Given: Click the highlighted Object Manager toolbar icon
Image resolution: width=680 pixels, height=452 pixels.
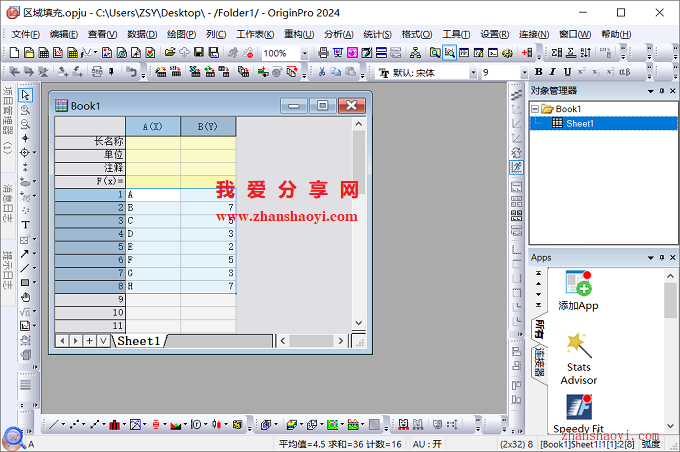Looking at the screenshot, I should [450, 53].
